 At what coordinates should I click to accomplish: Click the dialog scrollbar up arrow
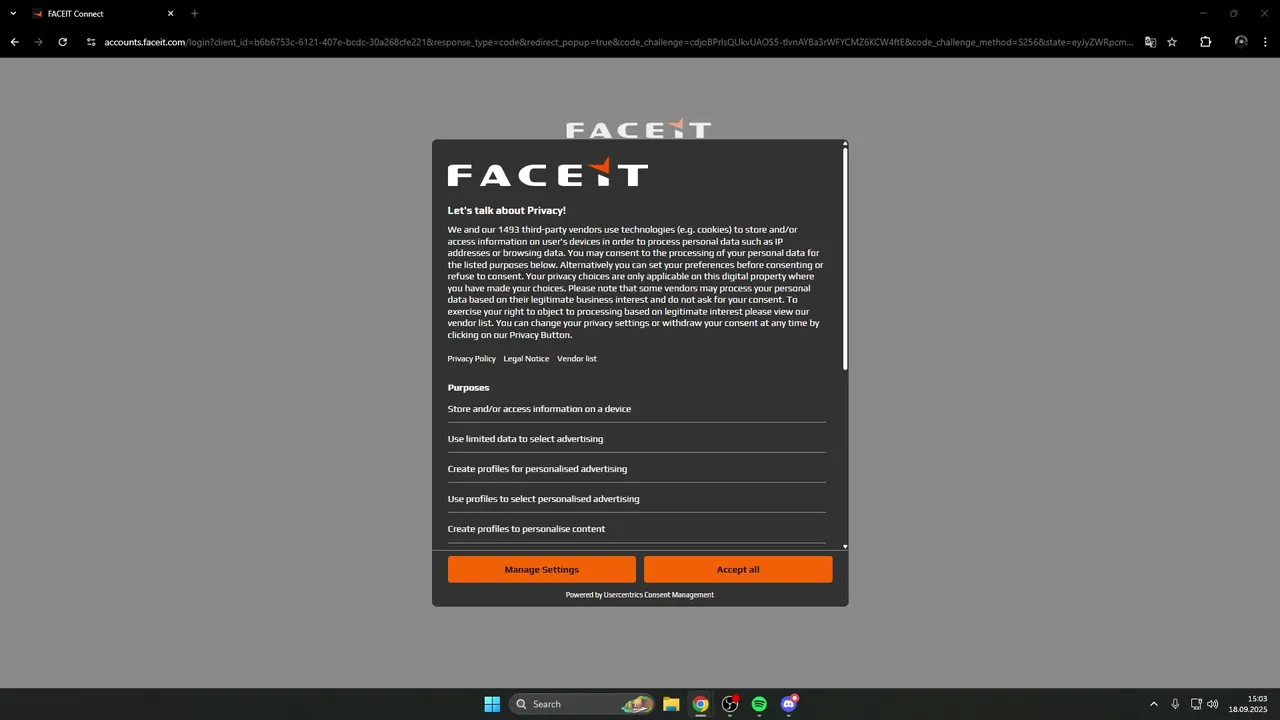pyautogui.click(x=845, y=144)
